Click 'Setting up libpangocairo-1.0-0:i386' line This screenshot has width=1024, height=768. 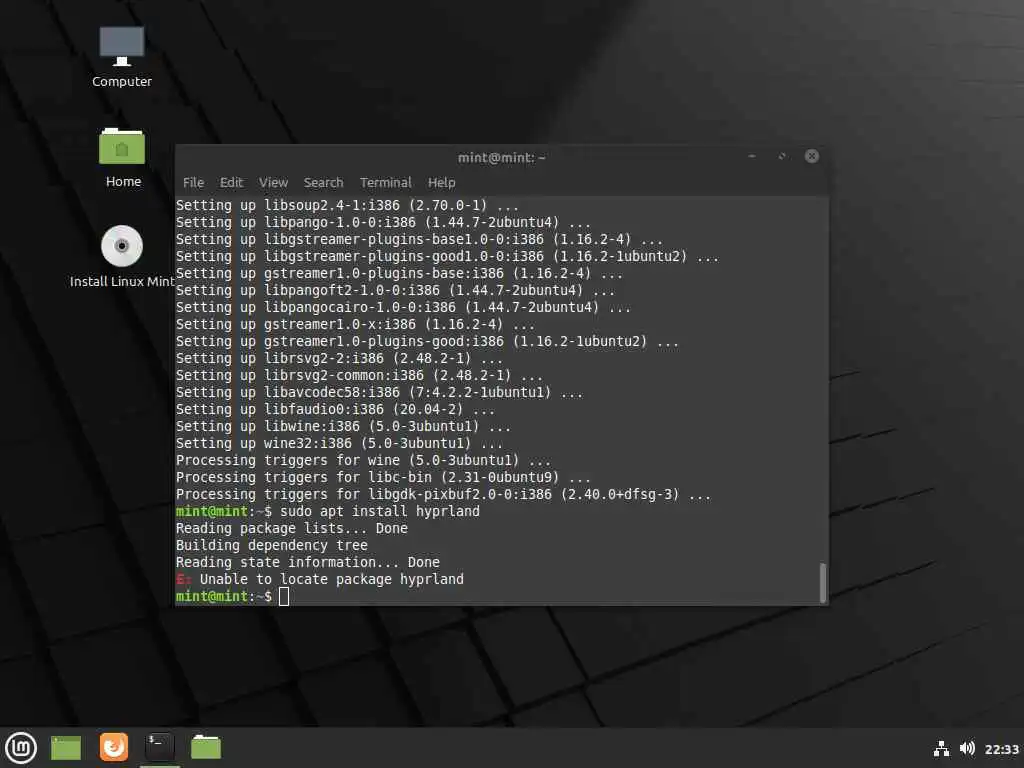tap(404, 308)
